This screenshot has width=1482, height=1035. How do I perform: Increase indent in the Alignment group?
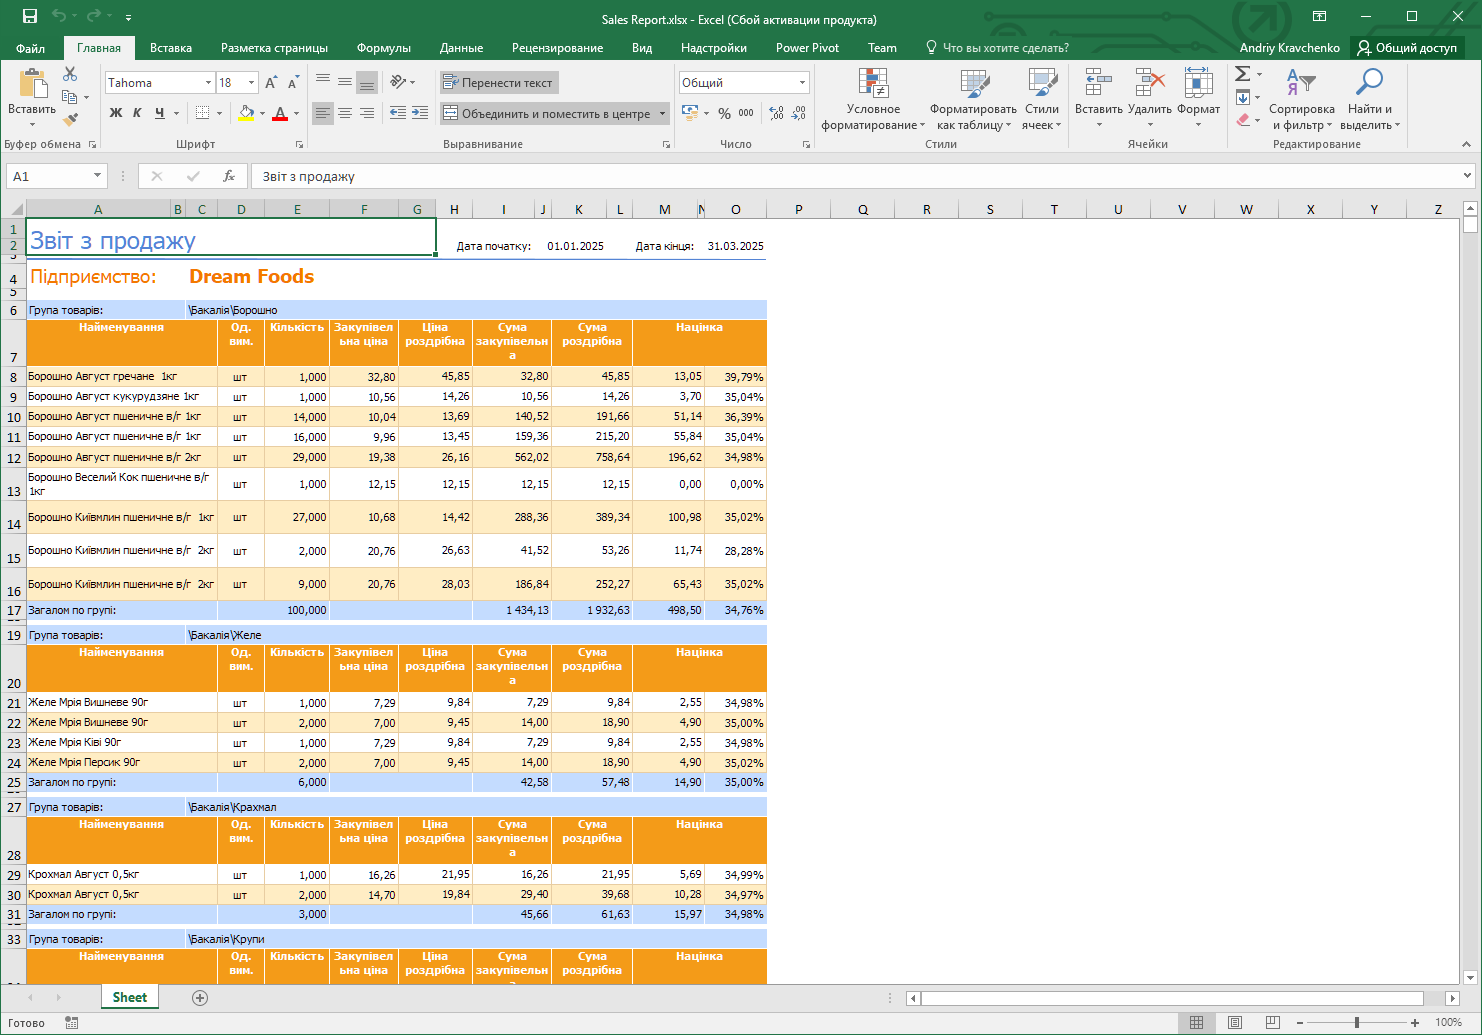(x=420, y=113)
